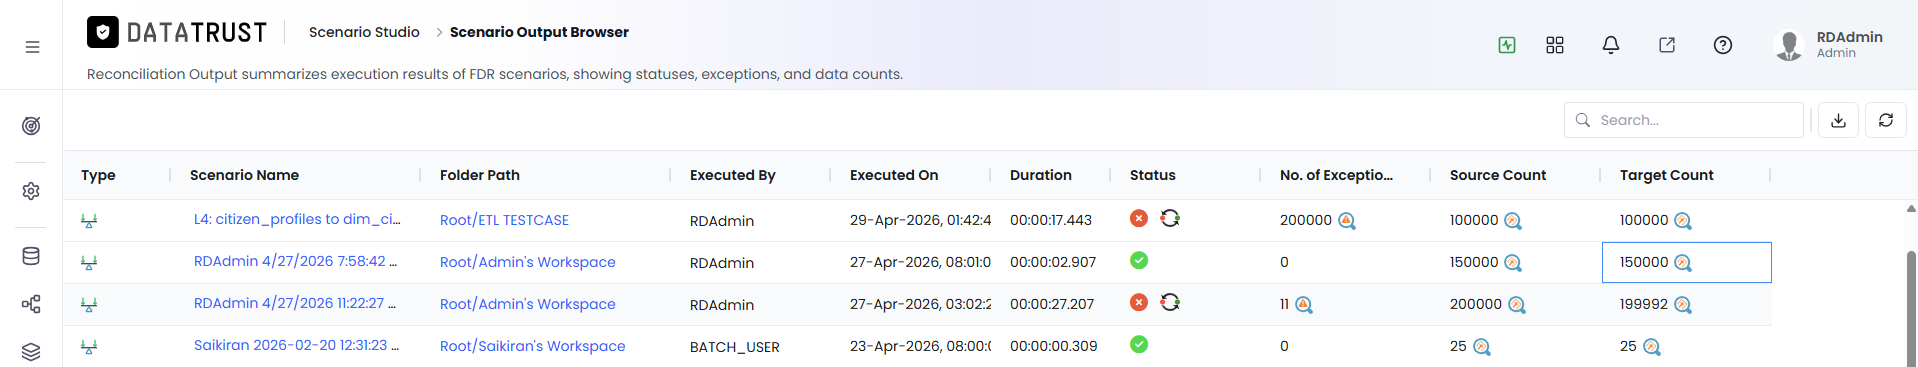The image size is (1918, 367).
Task: Click success status icon for Saikiran row
Action: [x=1139, y=344]
